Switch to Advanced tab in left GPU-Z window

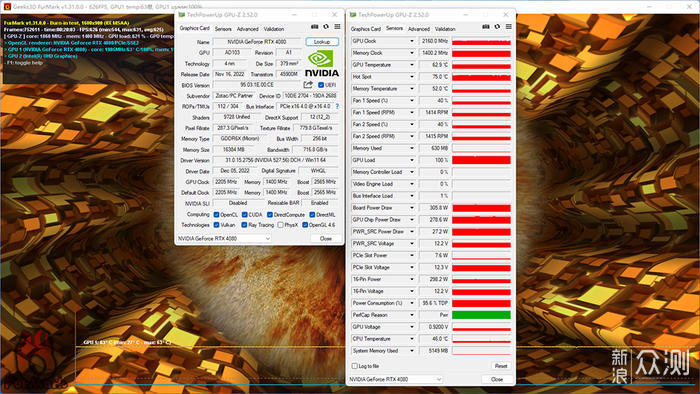pos(247,29)
